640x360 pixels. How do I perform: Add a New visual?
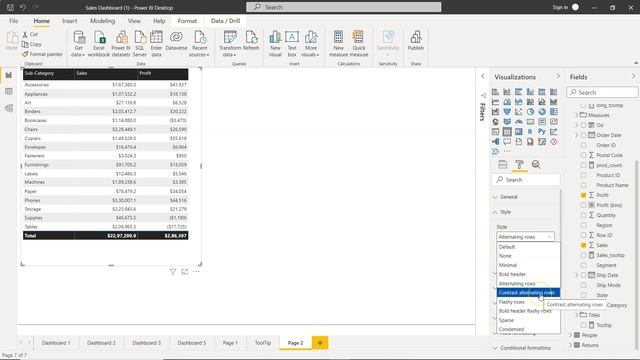tap(275, 44)
